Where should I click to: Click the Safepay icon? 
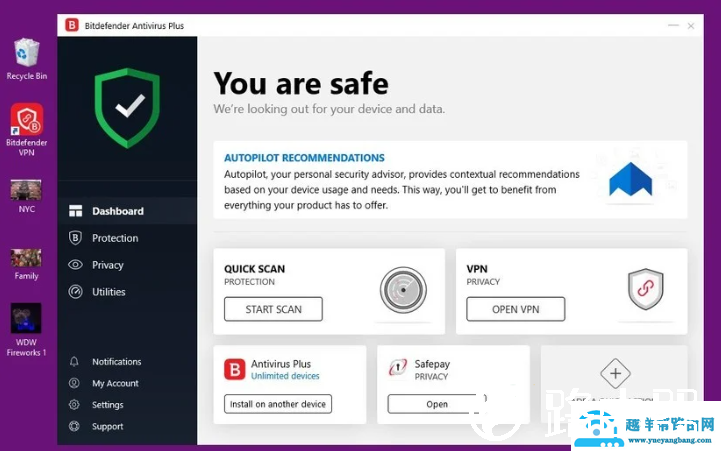point(398,368)
